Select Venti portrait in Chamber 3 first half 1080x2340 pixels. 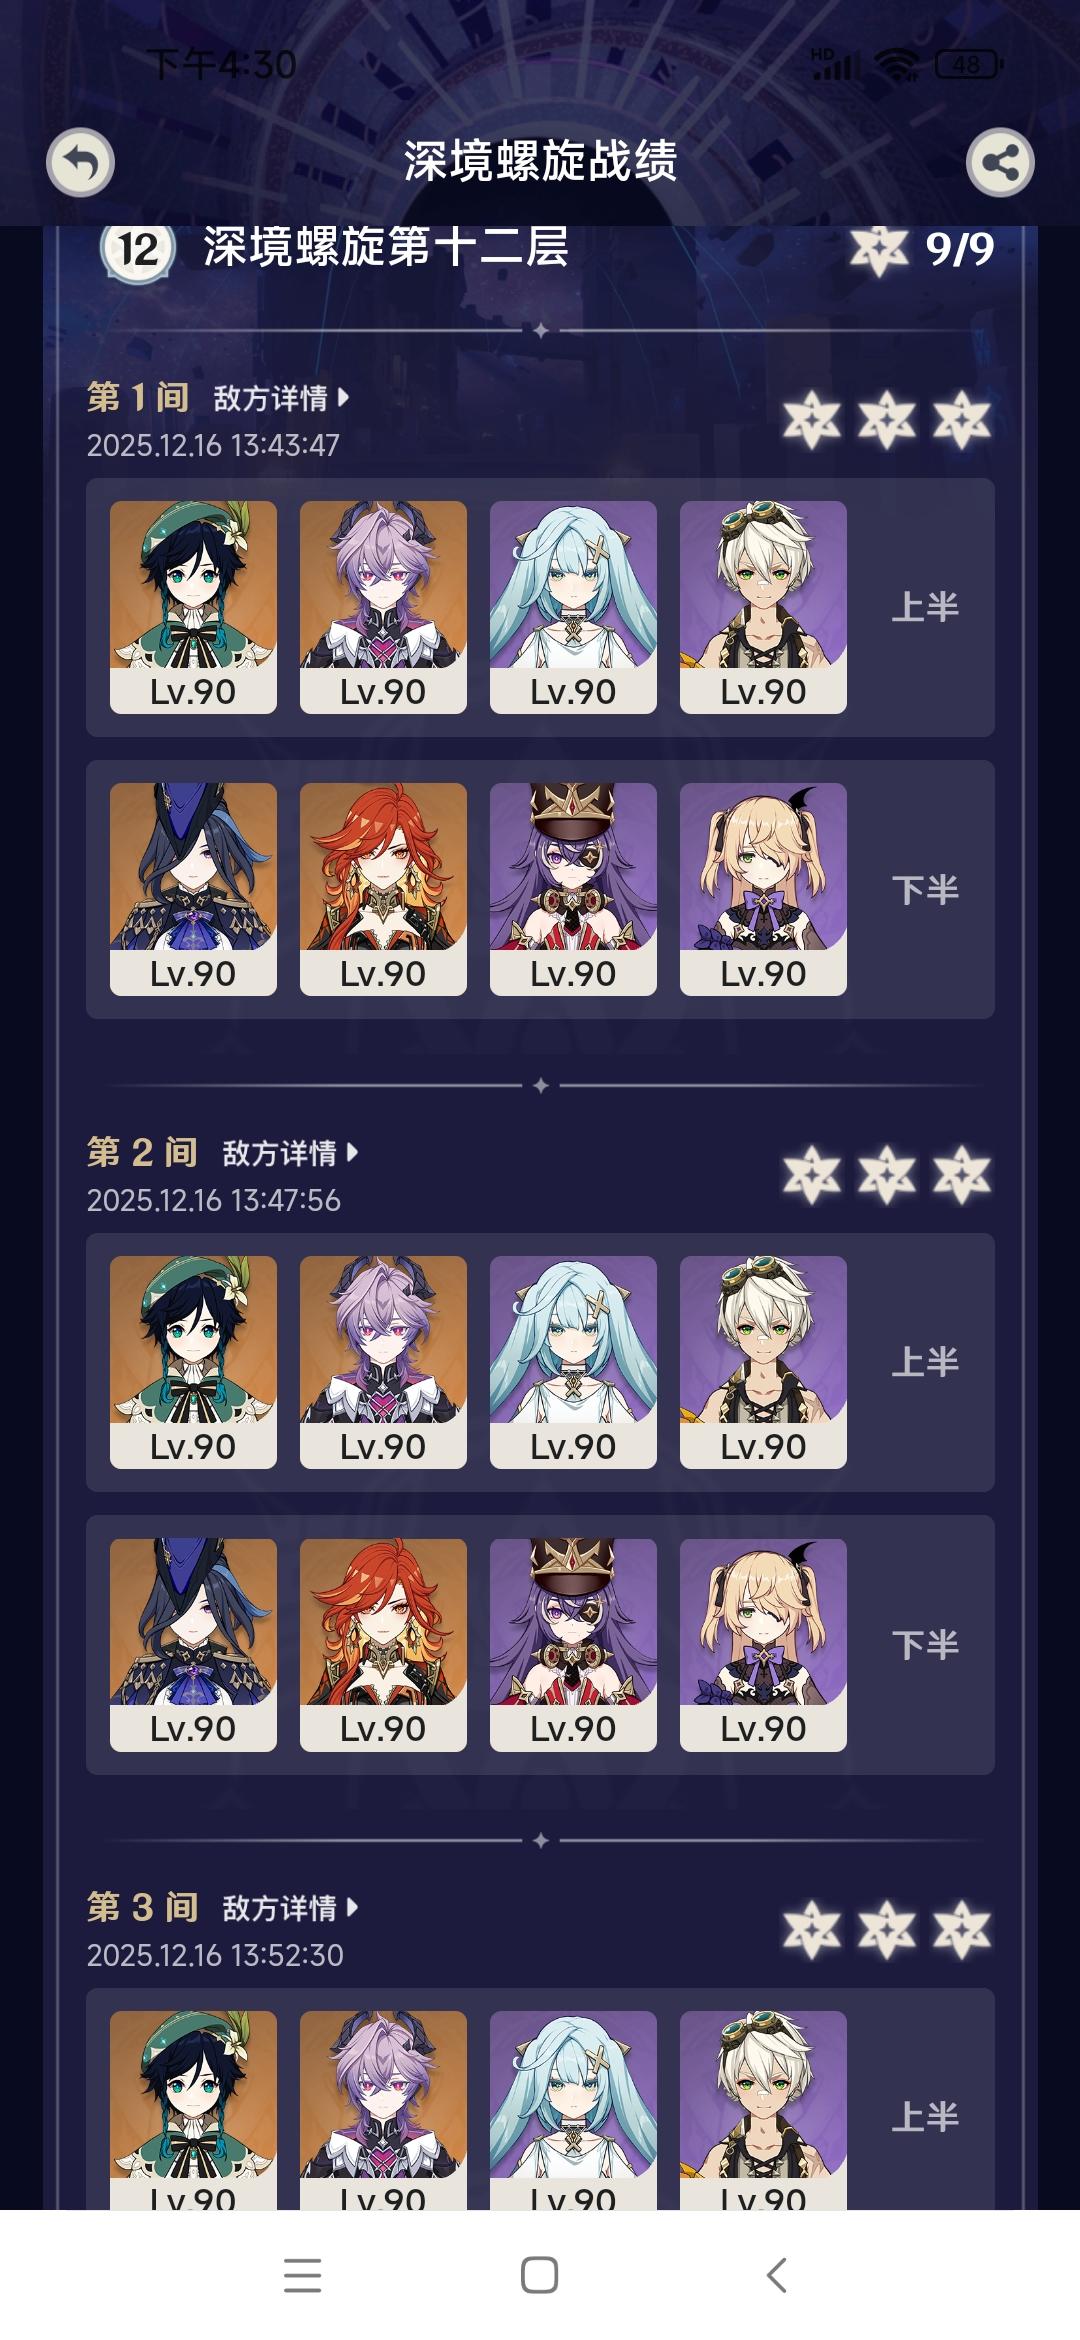pyautogui.click(x=193, y=2109)
